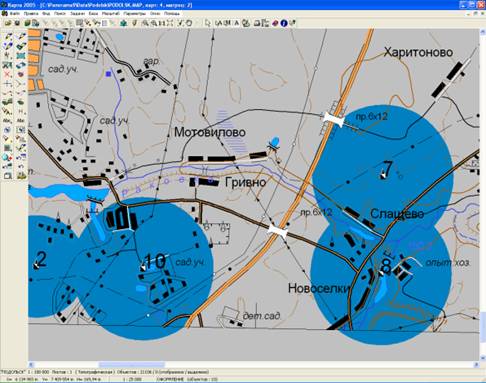486x383 pixels.
Task: Click the blue information icon in the toolbar
Action: (284, 23)
